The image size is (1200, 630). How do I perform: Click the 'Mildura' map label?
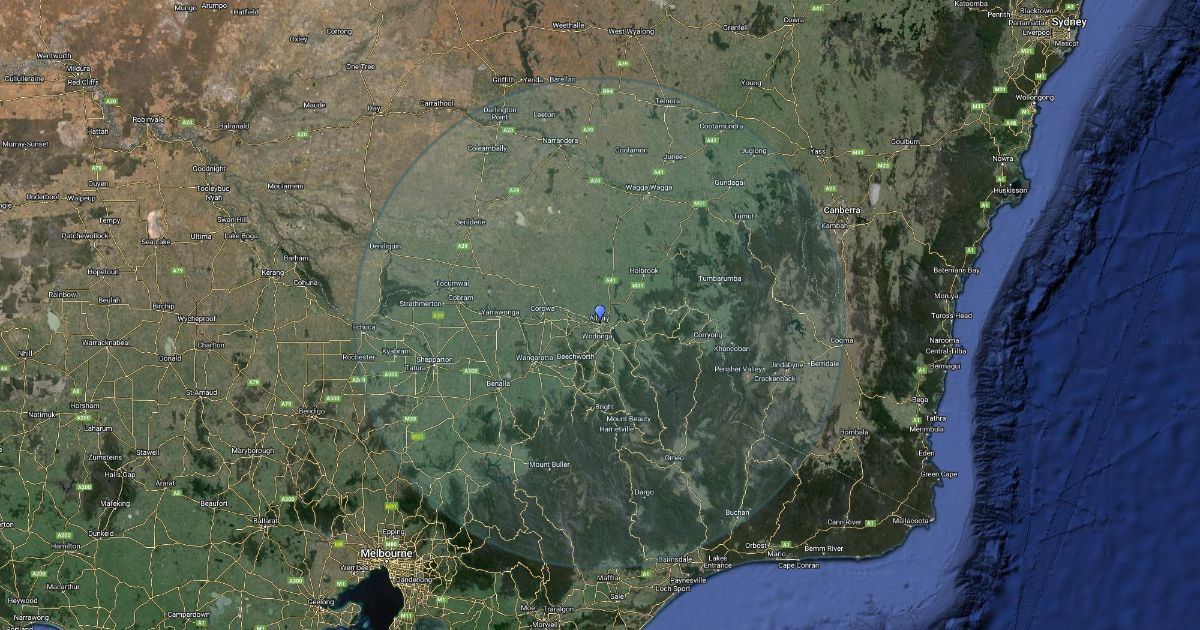tap(77, 69)
